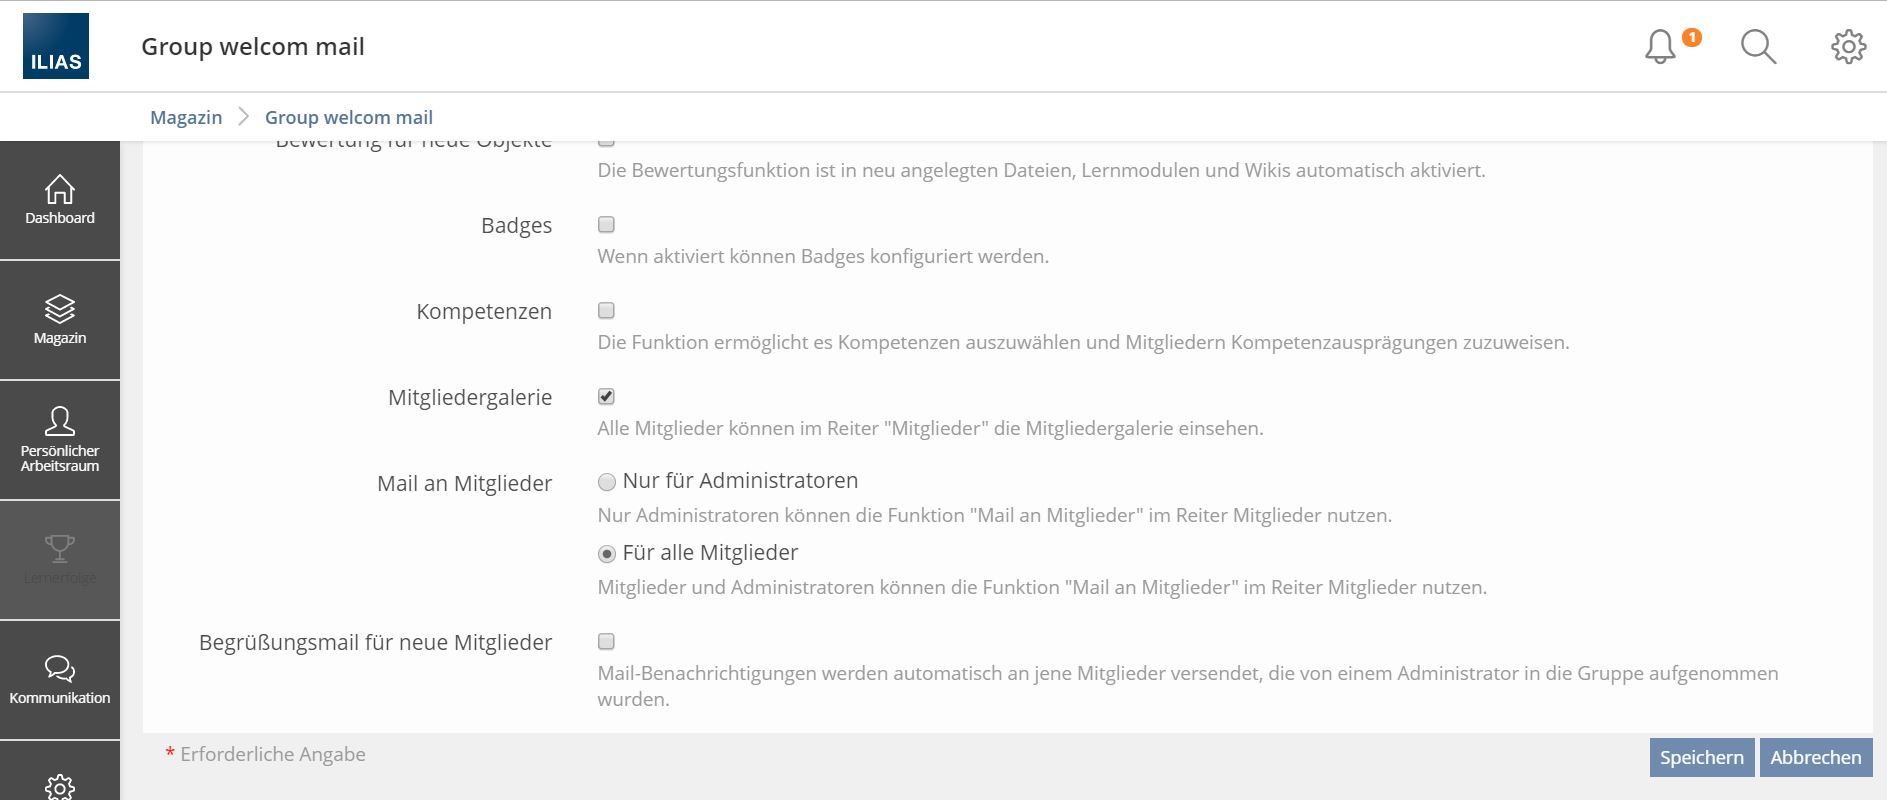Open the bottom sidebar gear icon

pyautogui.click(x=60, y=786)
